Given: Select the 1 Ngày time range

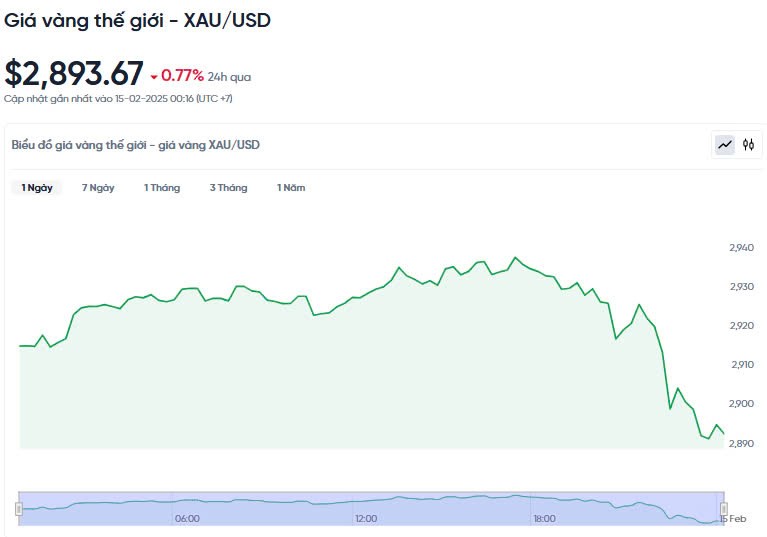Looking at the screenshot, I should pos(37,188).
